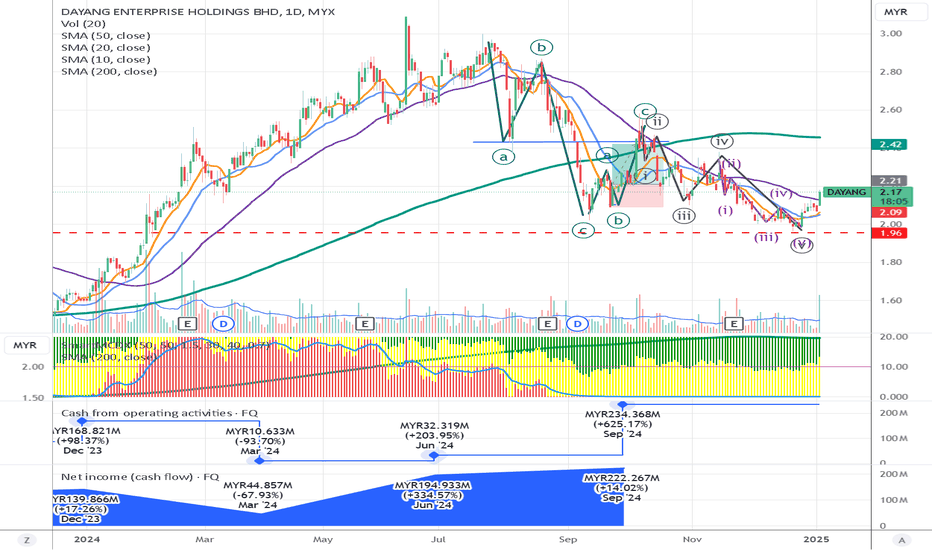Toggle the A auto-scale button at bottom right
The width and height of the screenshot is (932, 550).
901,540
